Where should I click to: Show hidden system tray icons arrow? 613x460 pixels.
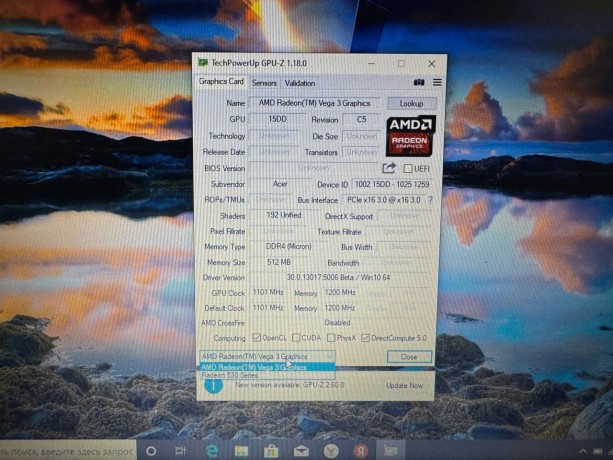pos(583,451)
